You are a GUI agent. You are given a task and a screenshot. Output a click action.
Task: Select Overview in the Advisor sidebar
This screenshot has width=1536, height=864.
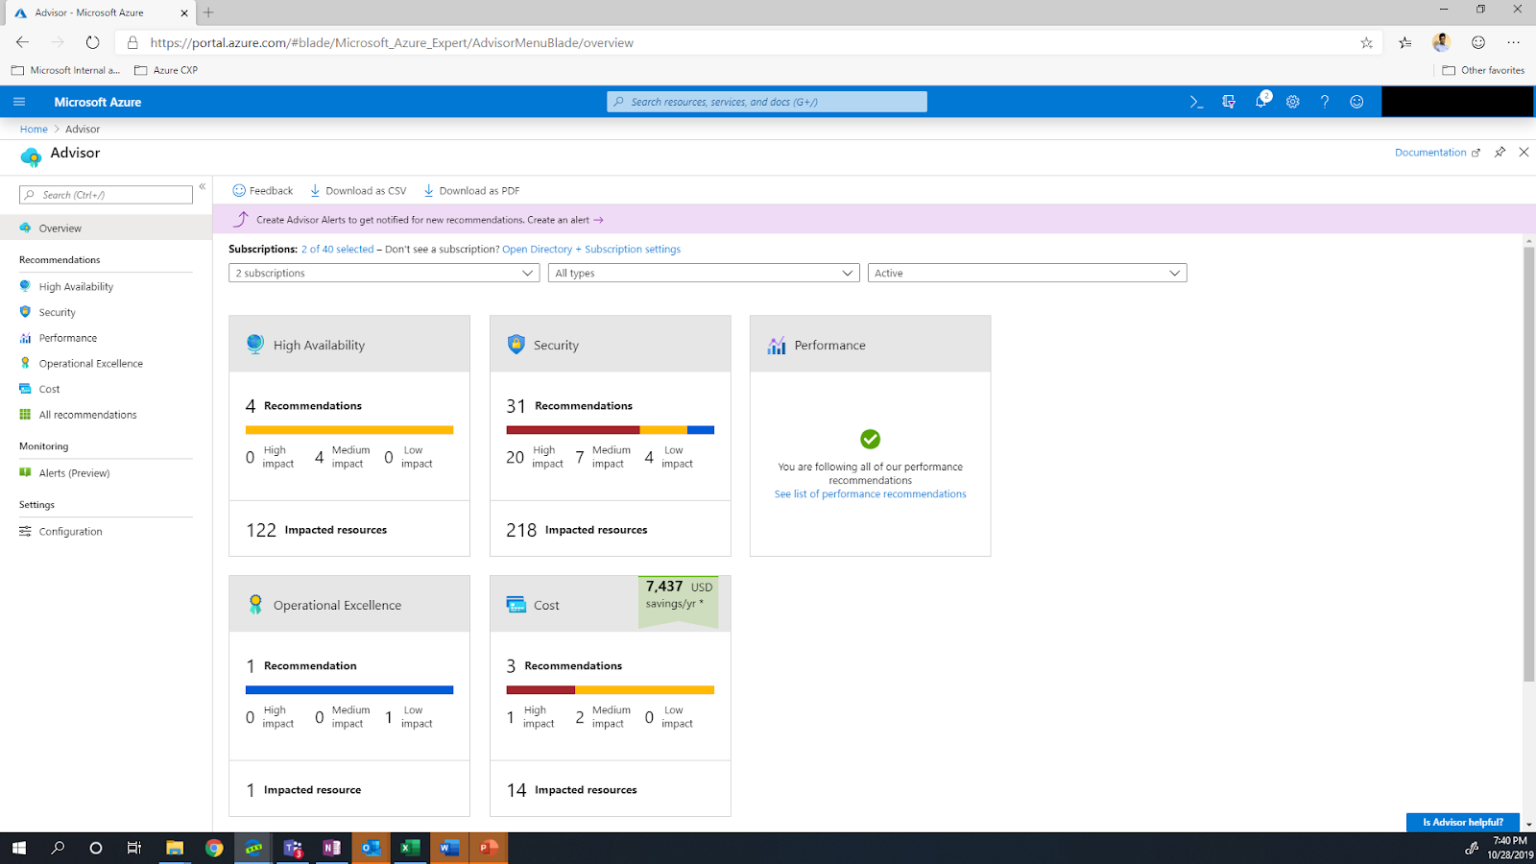point(60,228)
